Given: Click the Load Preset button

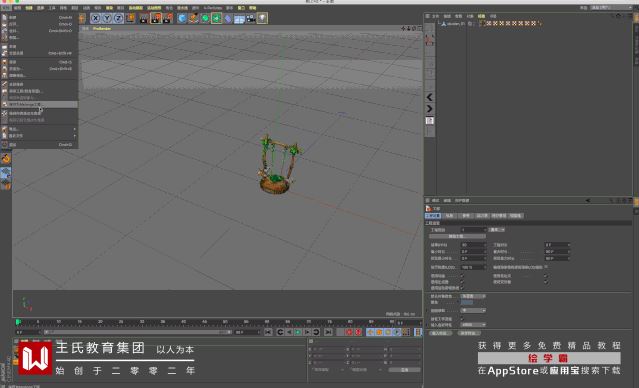Looking at the screenshot, I should click(440, 333).
